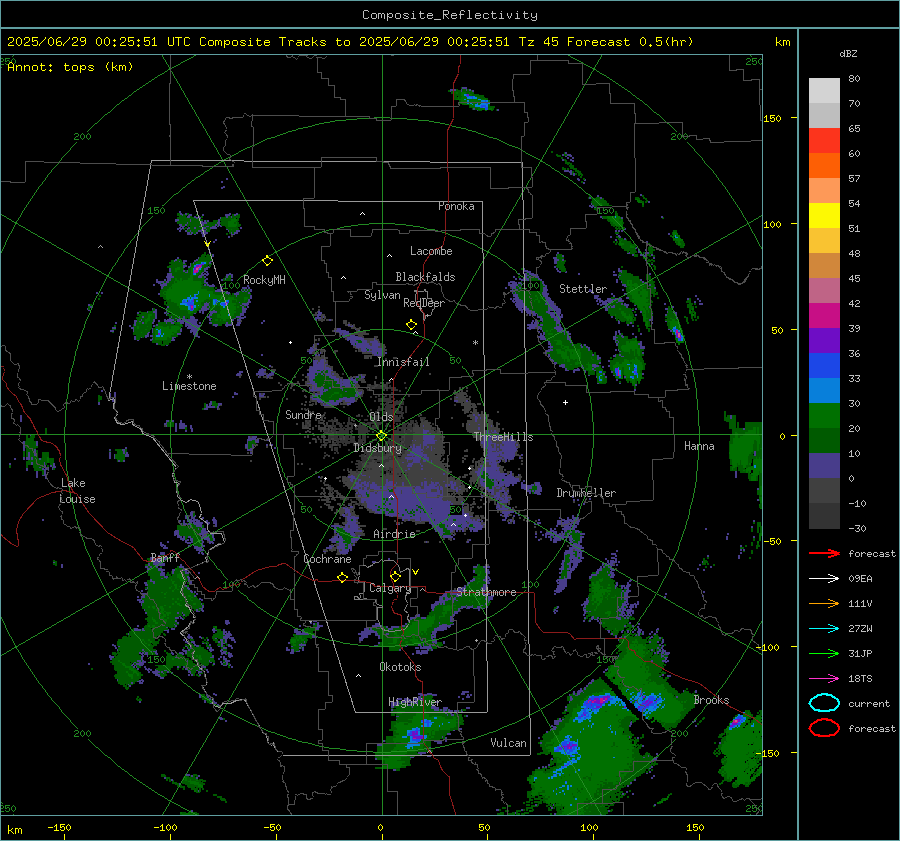900x841 pixels.
Task: Select the dark blue swatch between 36 and 33
Action: [824, 366]
